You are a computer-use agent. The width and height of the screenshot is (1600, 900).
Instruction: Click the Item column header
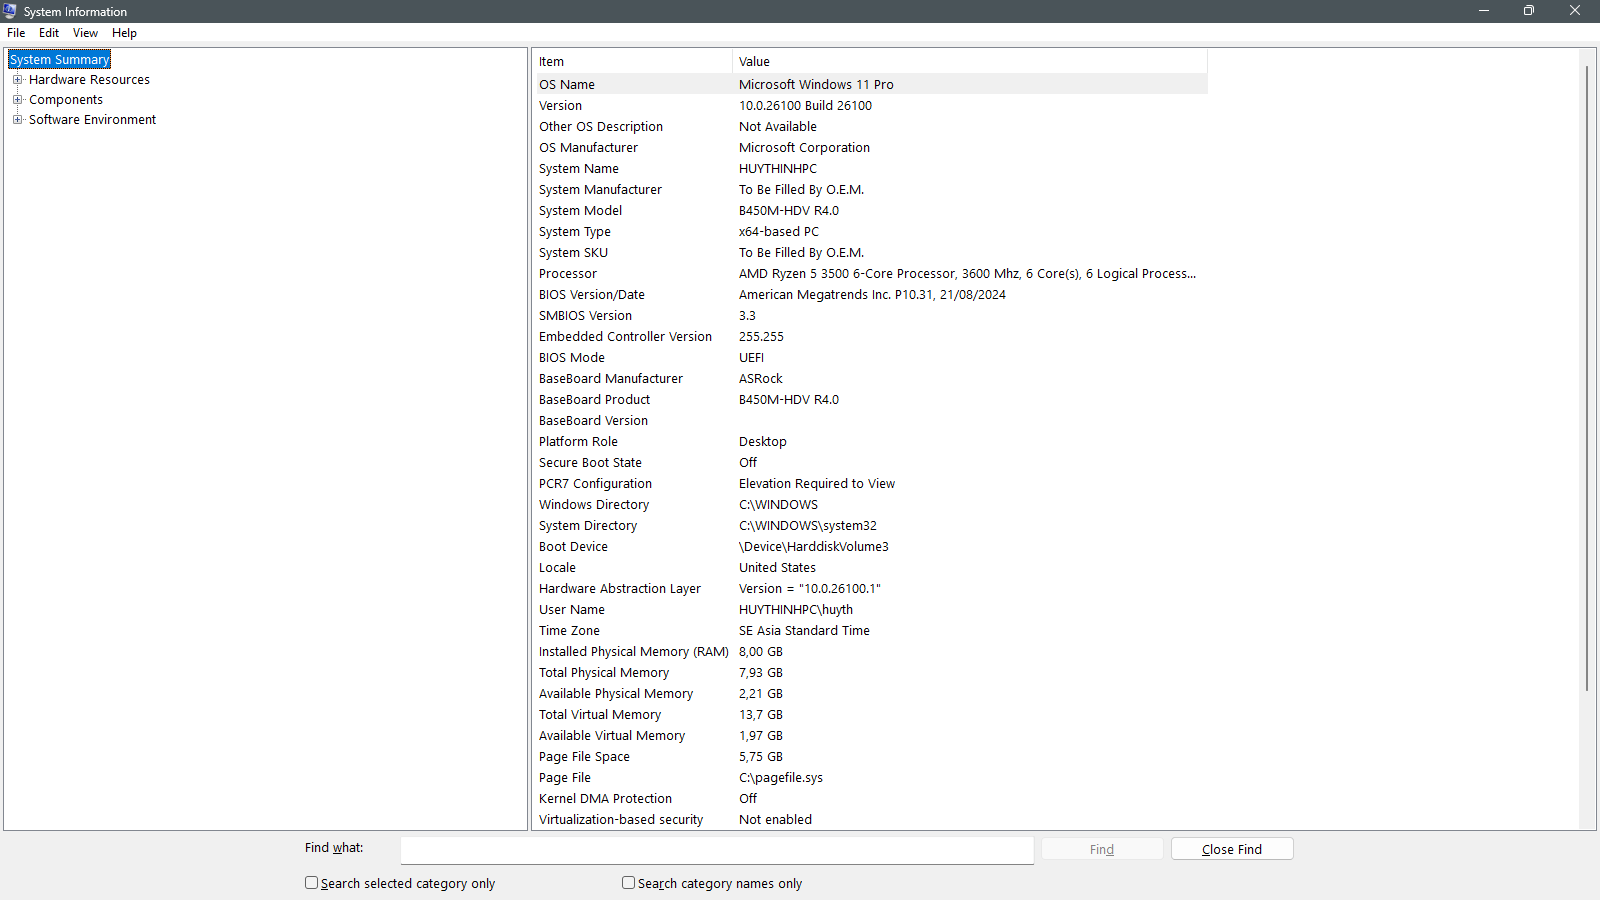coord(632,62)
